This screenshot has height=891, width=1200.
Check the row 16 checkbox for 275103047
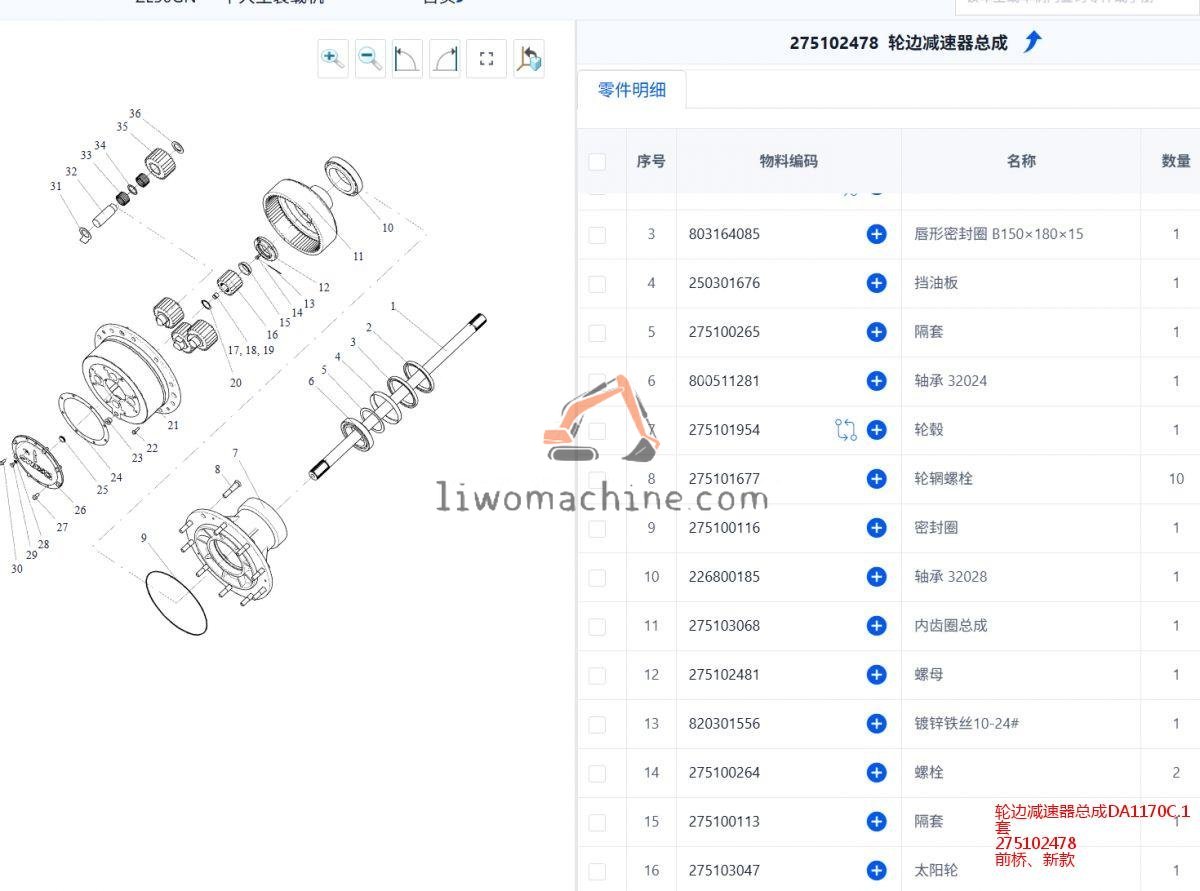point(597,871)
